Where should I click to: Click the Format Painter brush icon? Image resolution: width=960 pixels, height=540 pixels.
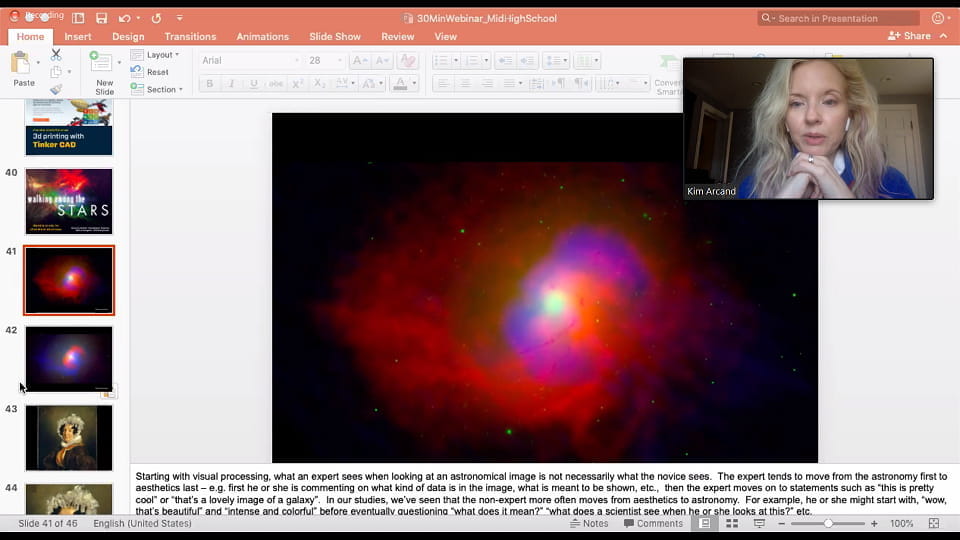56,89
